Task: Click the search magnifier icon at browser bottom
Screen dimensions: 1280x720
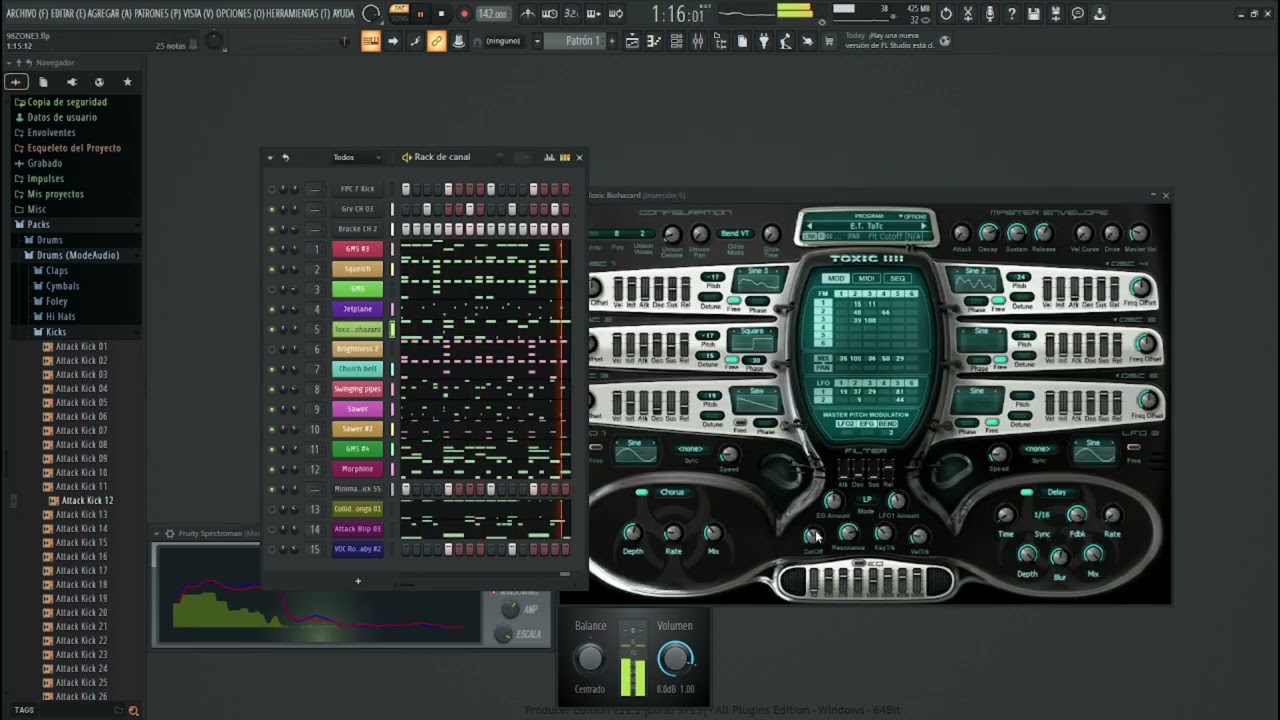Action: pos(133,711)
